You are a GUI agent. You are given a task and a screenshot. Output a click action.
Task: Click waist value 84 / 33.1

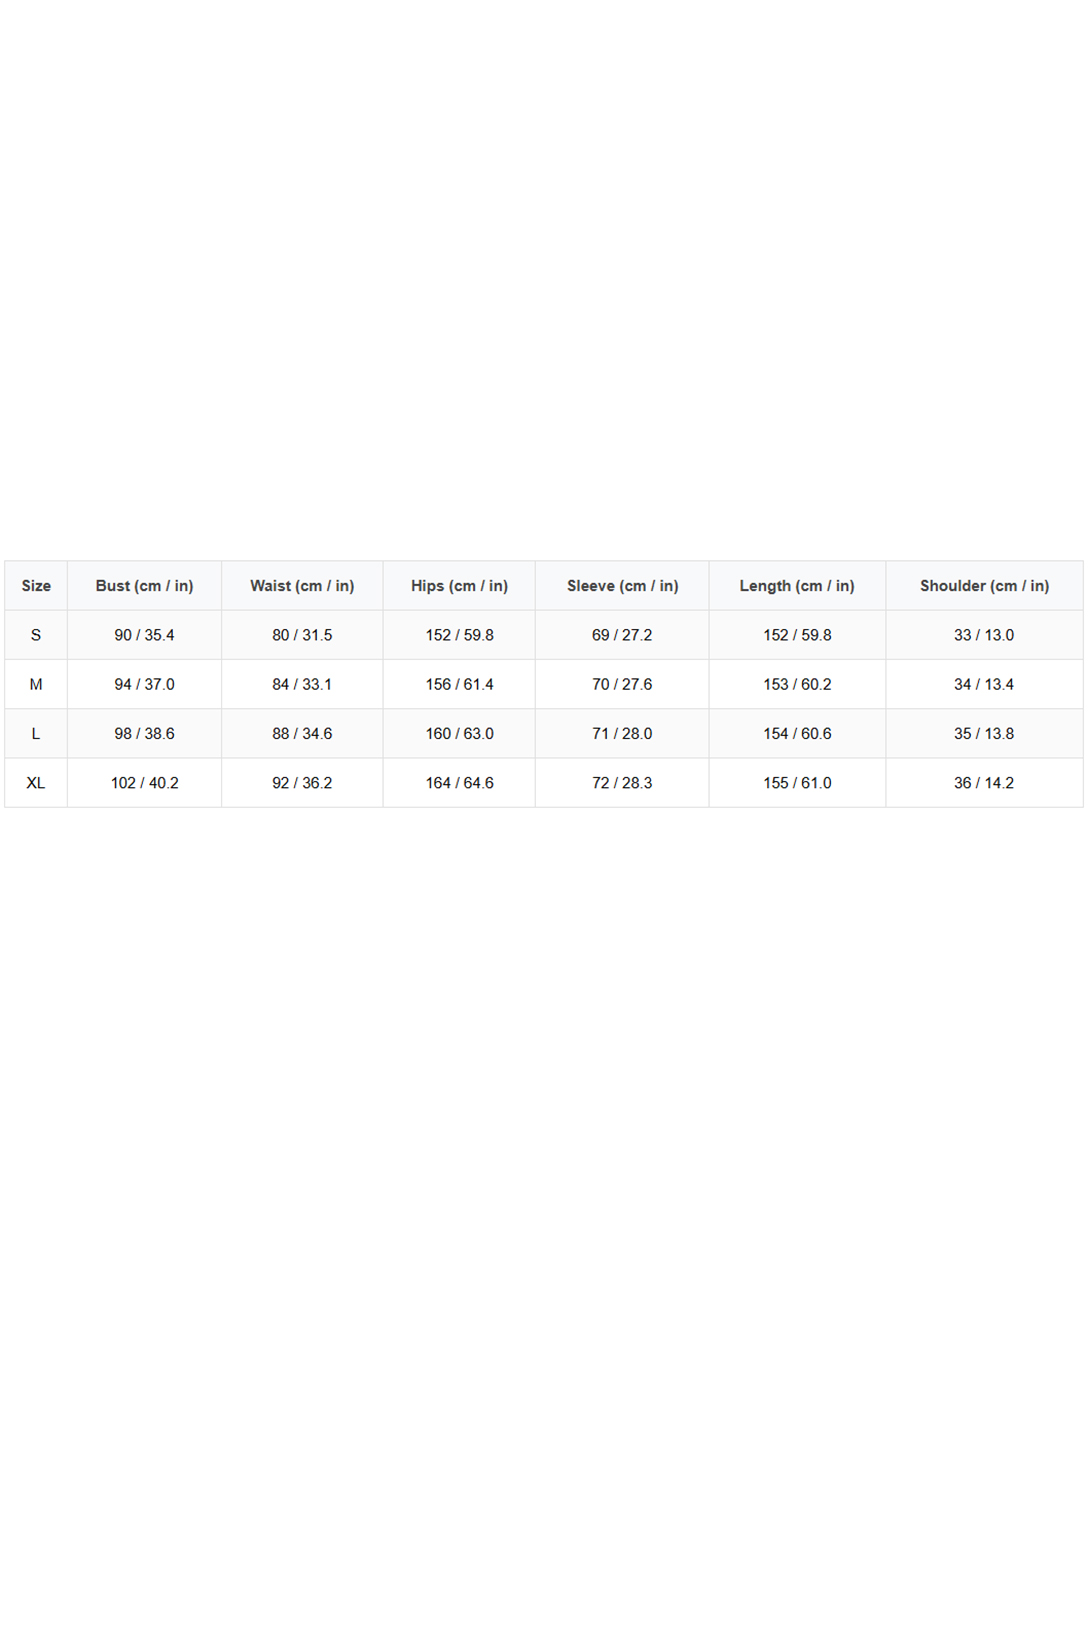point(302,684)
